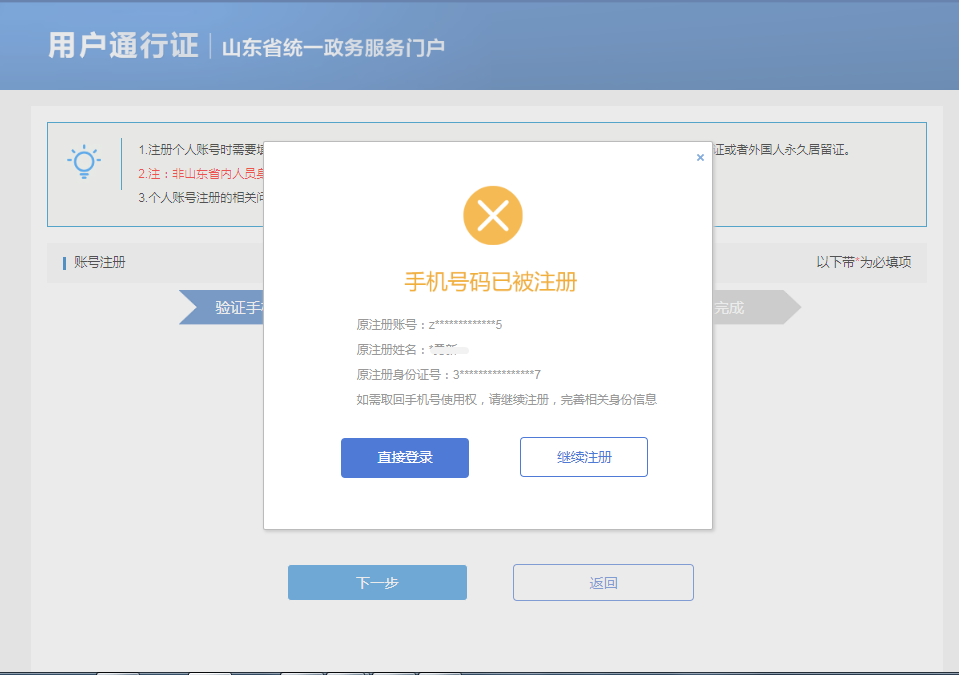
Task: Click the 原注册身份证号 masked ID line
Action: tap(448, 375)
